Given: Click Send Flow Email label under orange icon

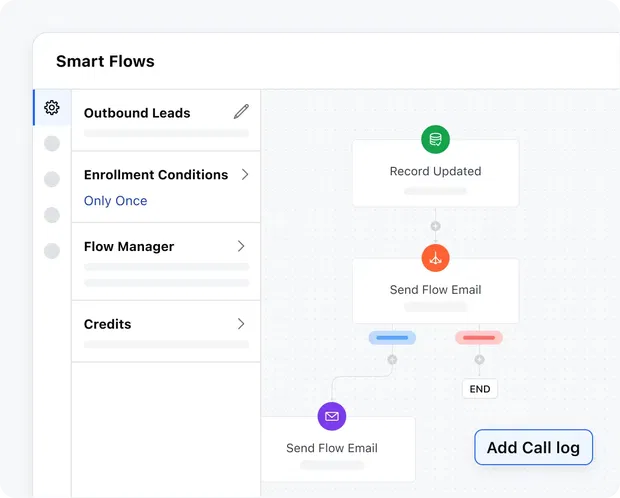Looking at the screenshot, I should pos(435,290).
